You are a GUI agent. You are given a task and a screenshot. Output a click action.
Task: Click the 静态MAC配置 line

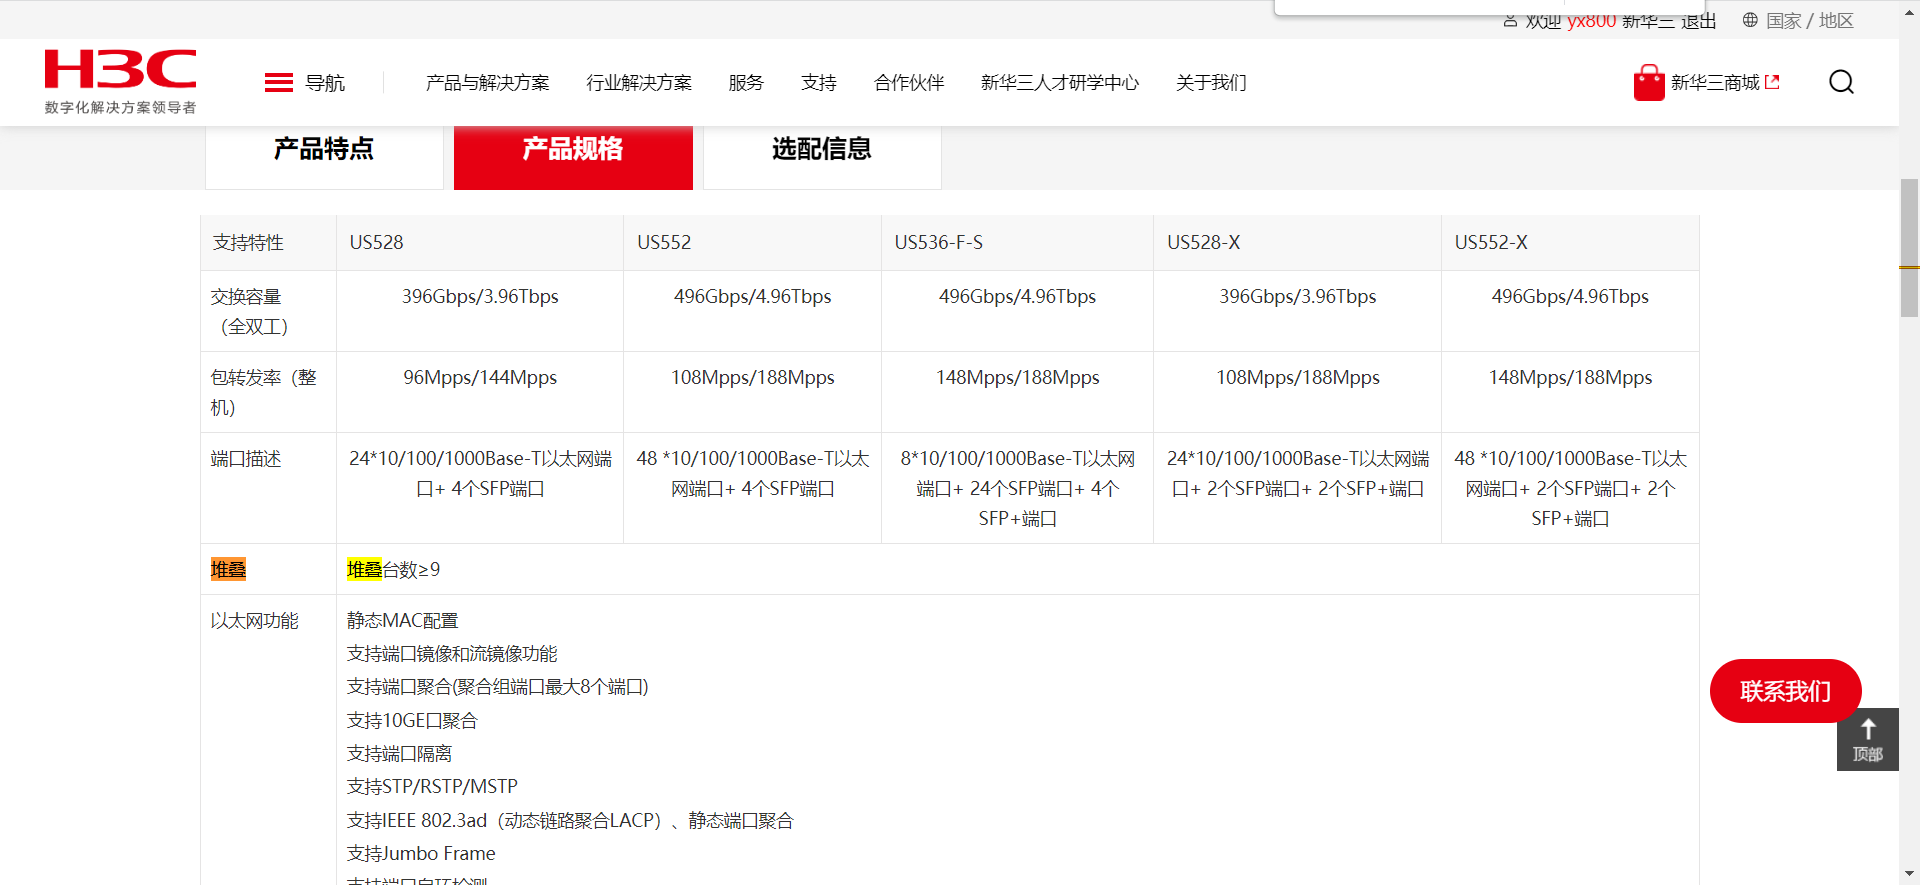click(403, 621)
